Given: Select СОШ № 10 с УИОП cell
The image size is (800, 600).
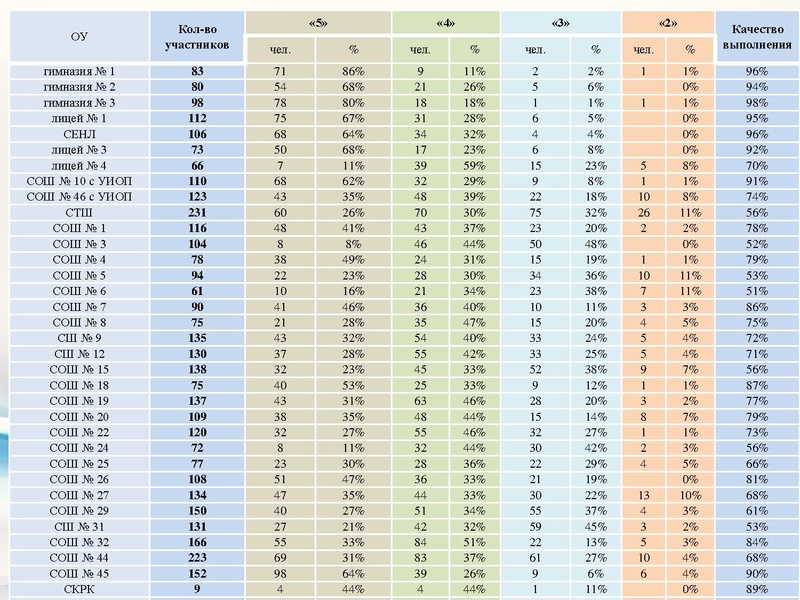Looking at the screenshot, I should (79, 181).
